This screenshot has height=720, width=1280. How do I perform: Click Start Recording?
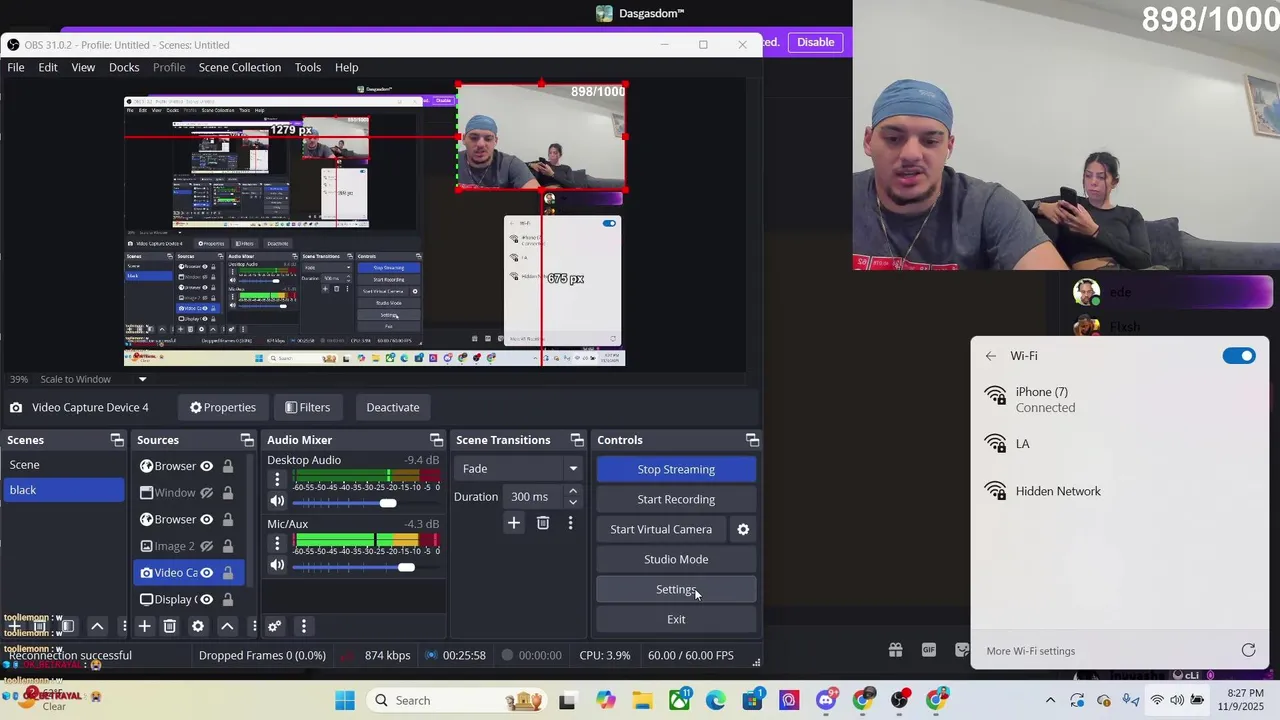[676, 499]
